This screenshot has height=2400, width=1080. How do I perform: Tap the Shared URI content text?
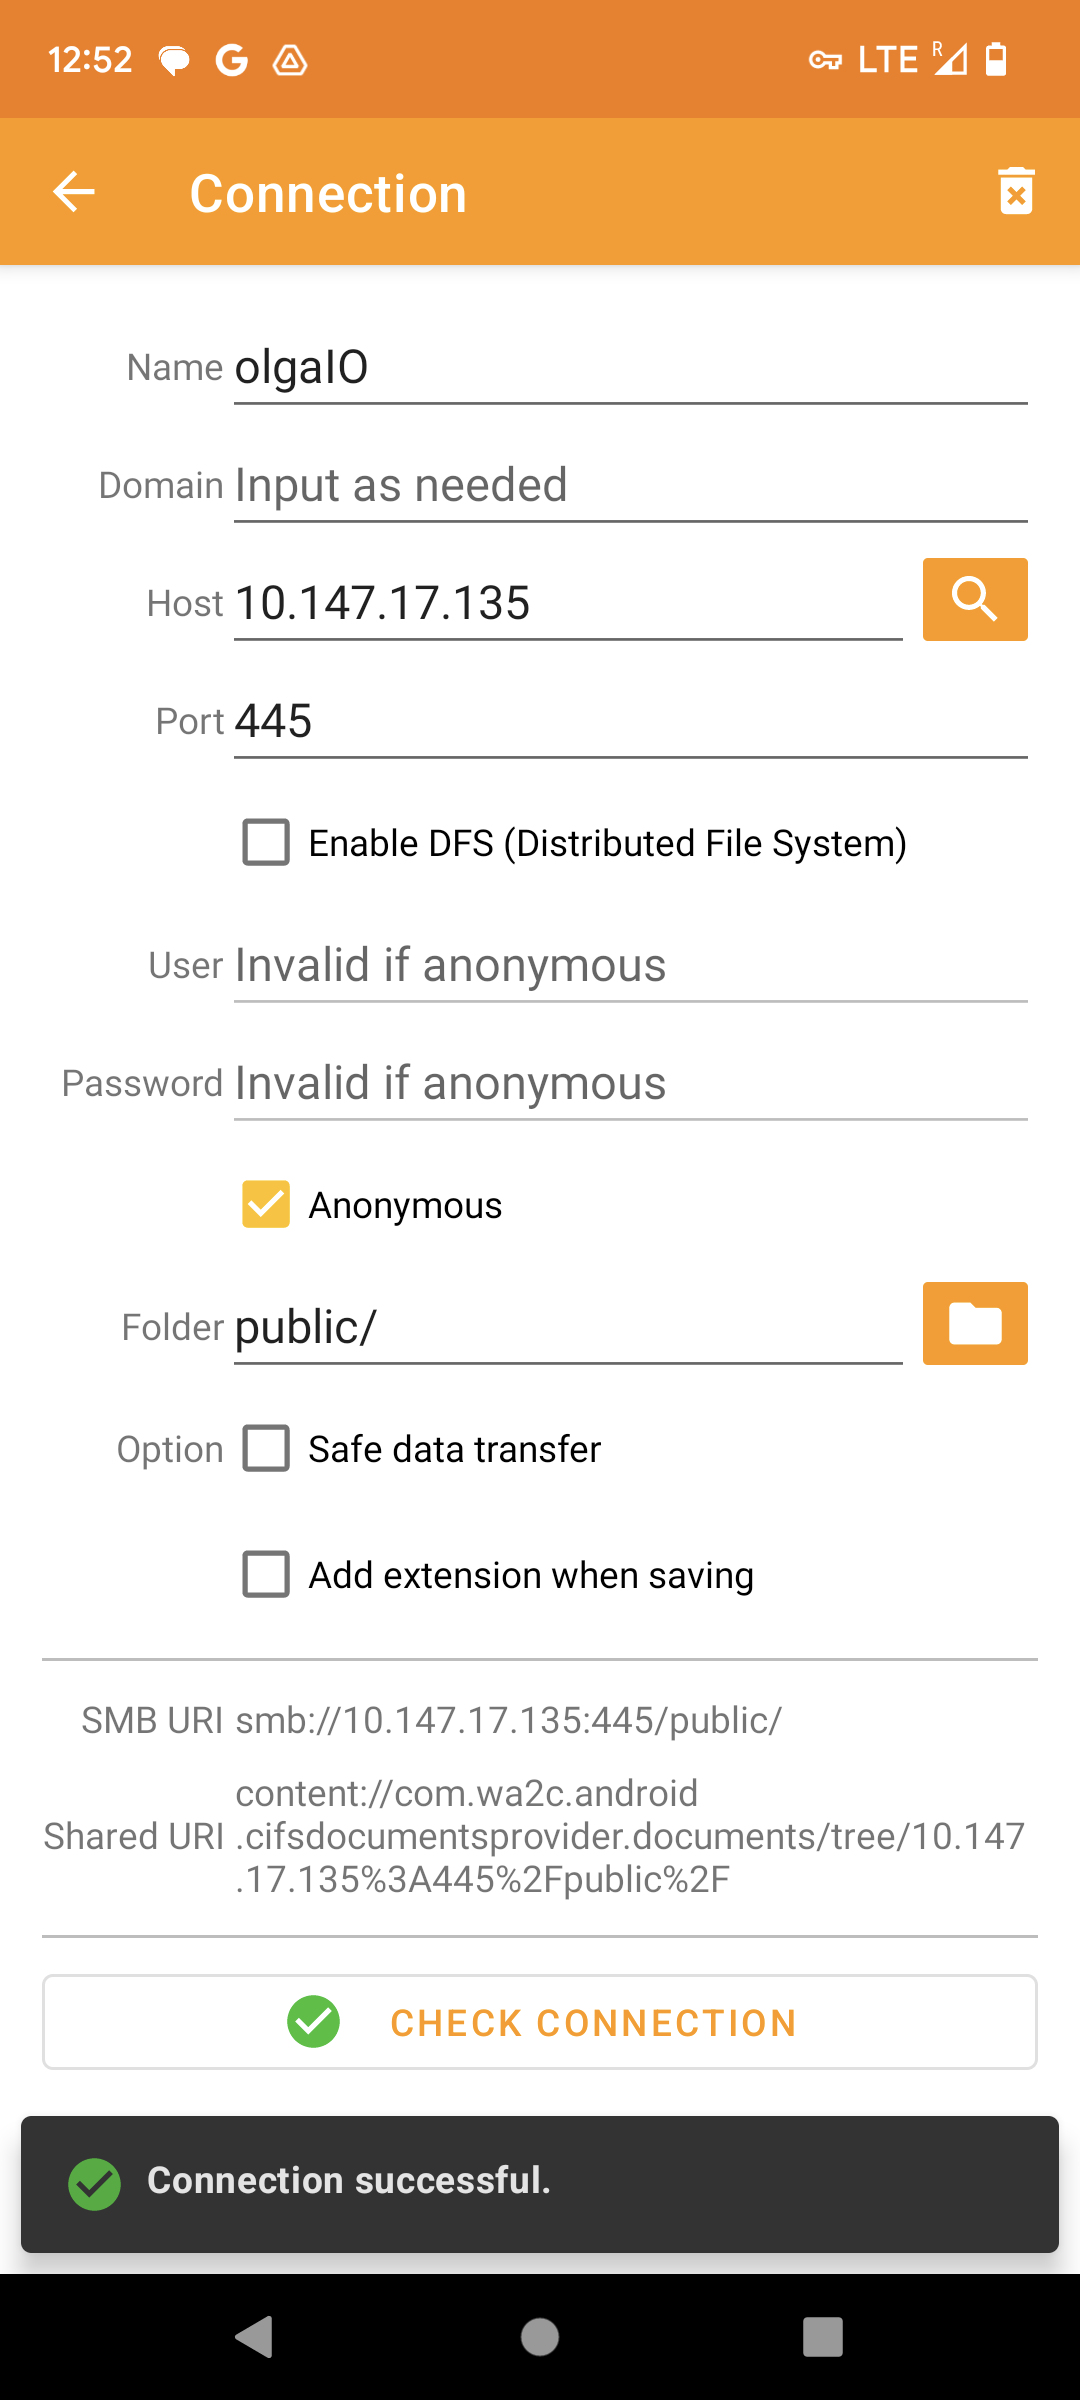click(x=630, y=1836)
